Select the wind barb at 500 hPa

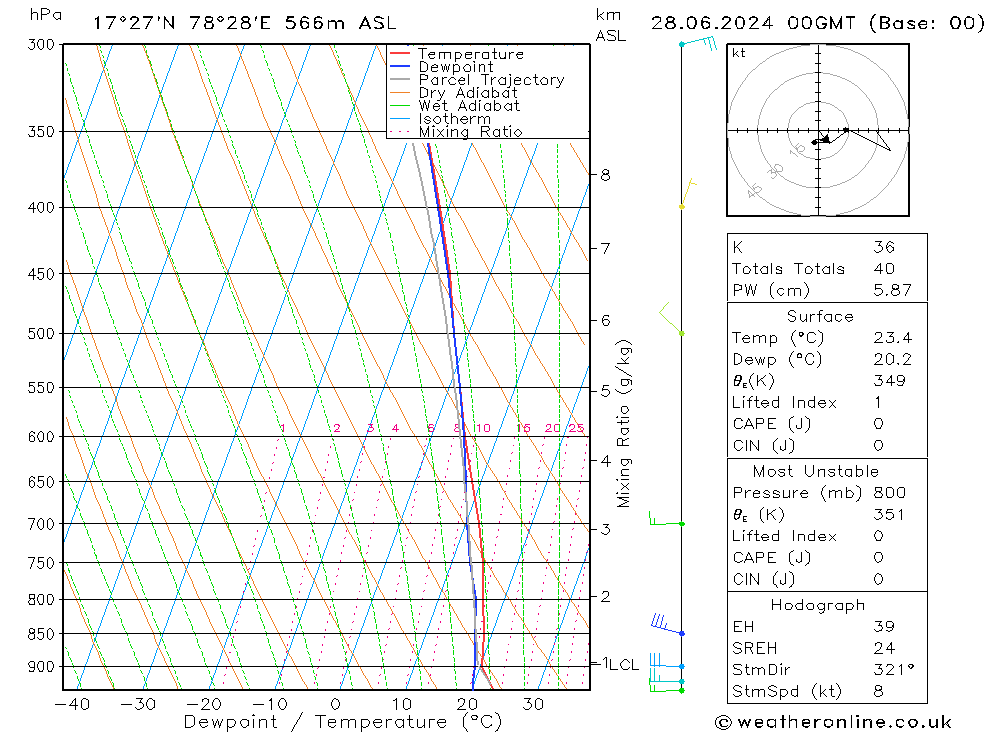click(671, 320)
